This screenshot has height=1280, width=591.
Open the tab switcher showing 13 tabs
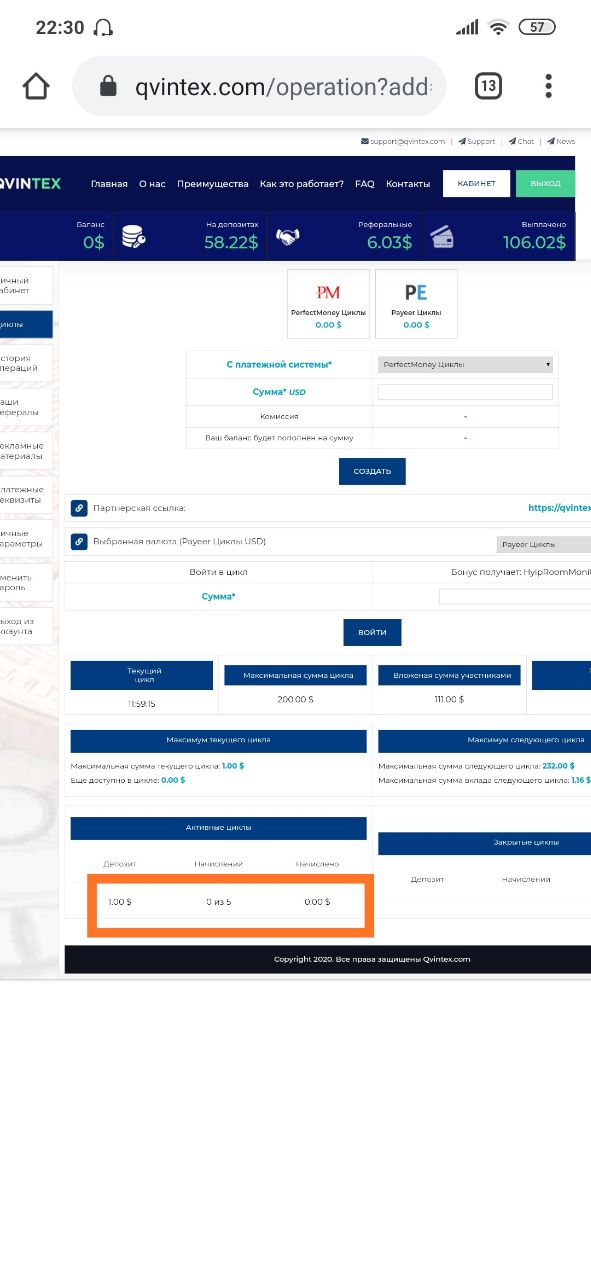tap(487, 86)
